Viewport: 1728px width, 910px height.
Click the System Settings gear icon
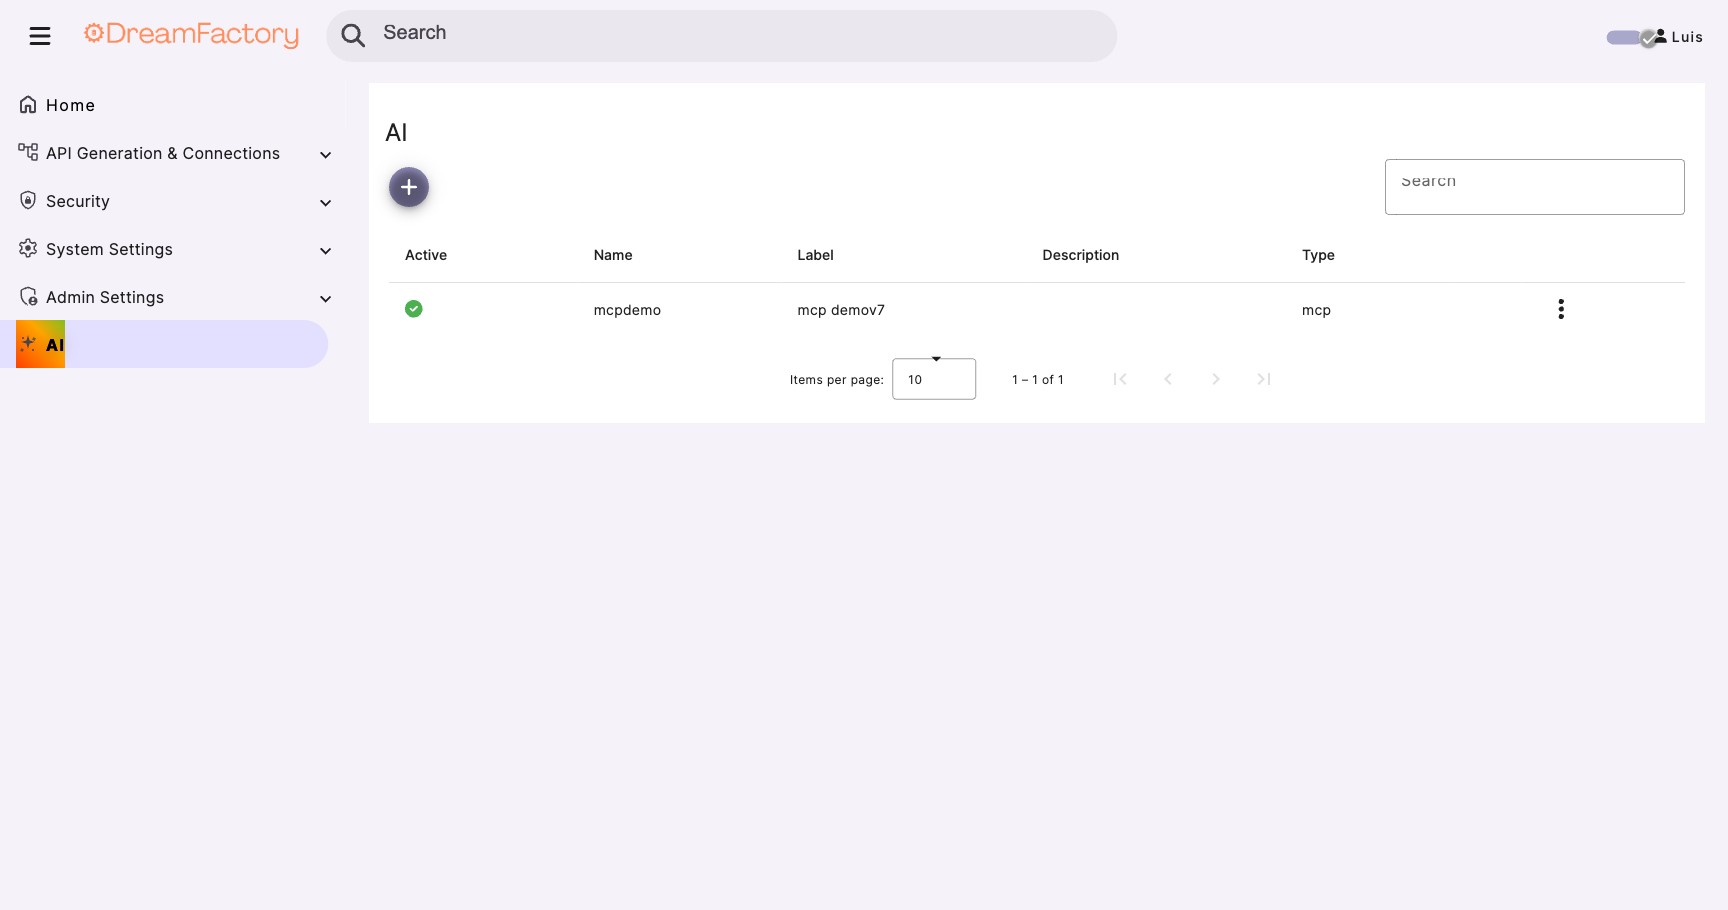[28, 249]
